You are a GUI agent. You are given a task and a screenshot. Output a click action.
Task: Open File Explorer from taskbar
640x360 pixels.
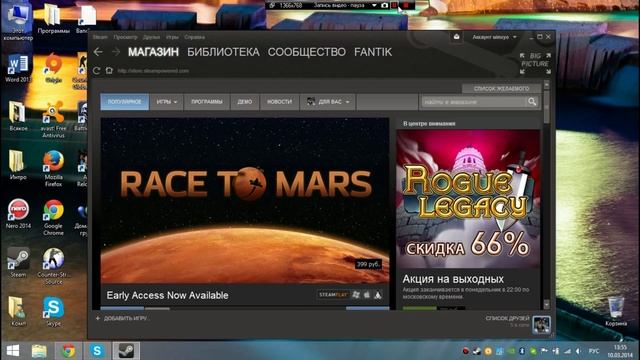click(x=40, y=351)
